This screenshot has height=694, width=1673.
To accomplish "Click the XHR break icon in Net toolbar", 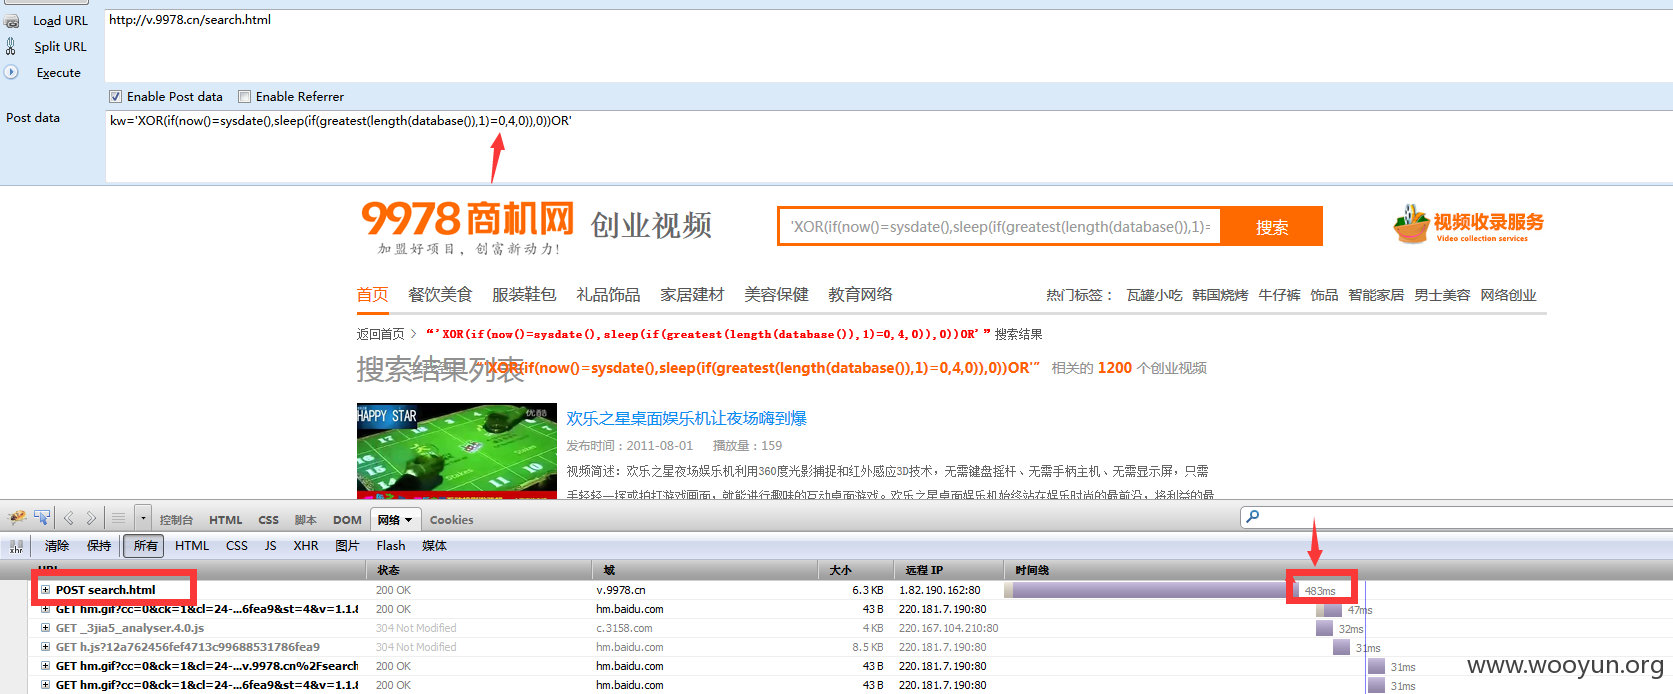I will tap(16, 546).
